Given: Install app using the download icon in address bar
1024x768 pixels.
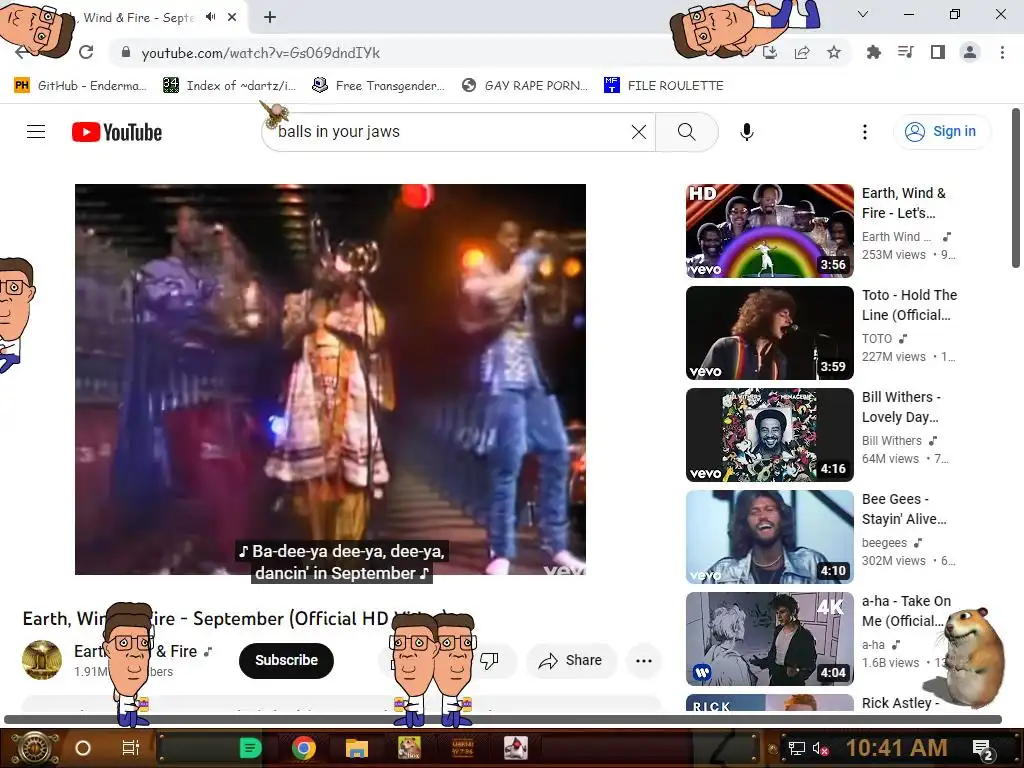Looking at the screenshot, I should [770, 53].
